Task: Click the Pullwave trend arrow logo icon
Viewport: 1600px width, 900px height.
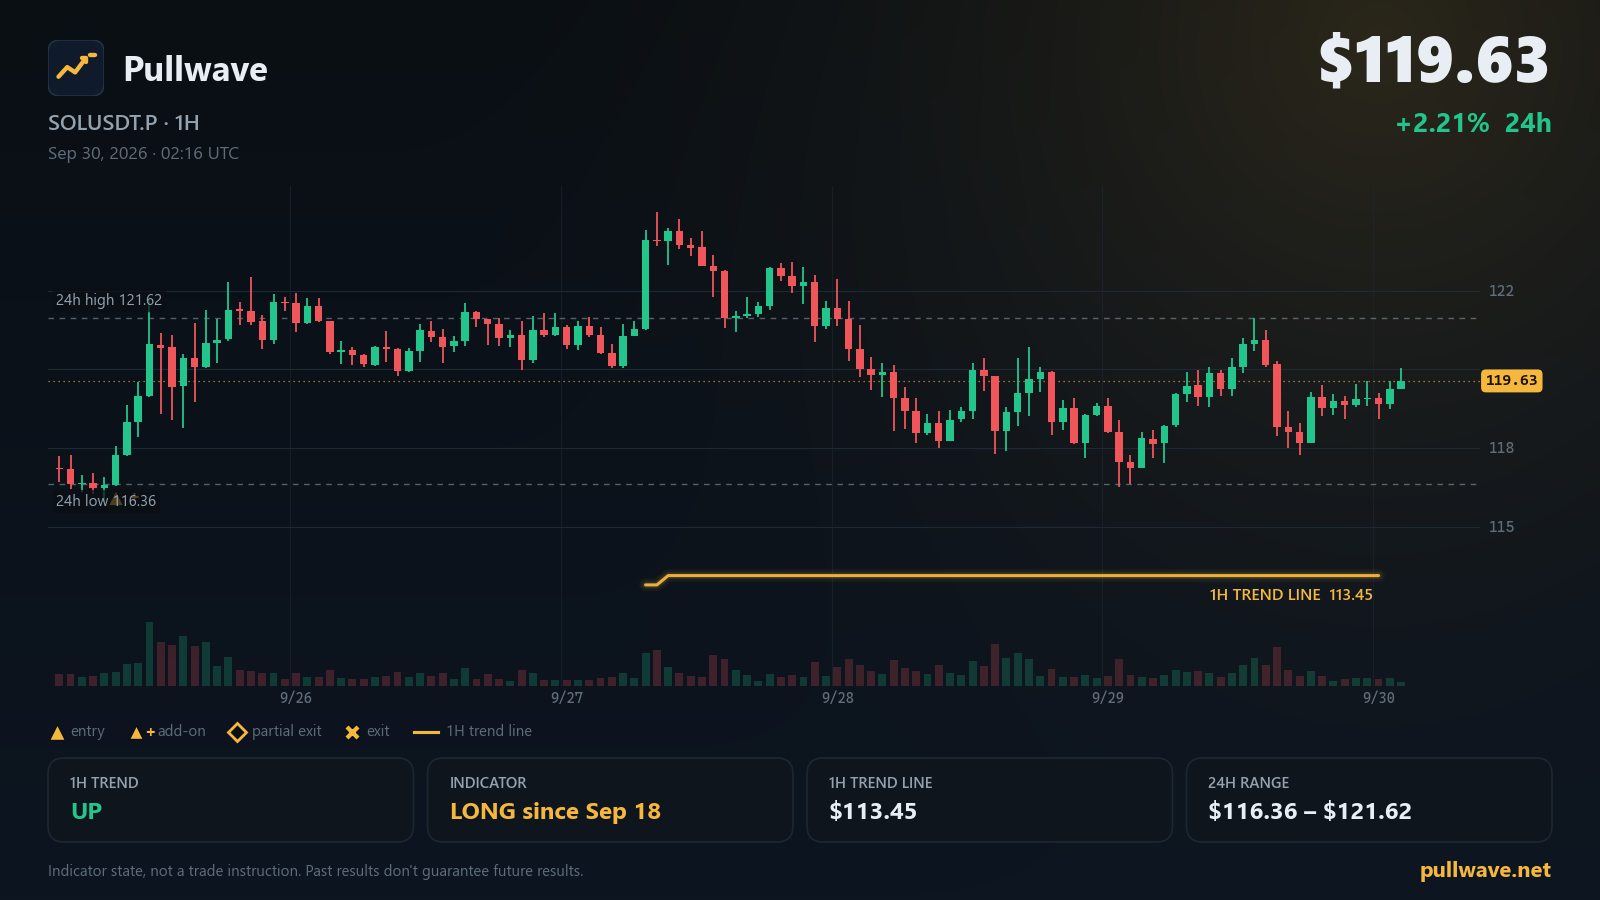Action: coord(76,68)
